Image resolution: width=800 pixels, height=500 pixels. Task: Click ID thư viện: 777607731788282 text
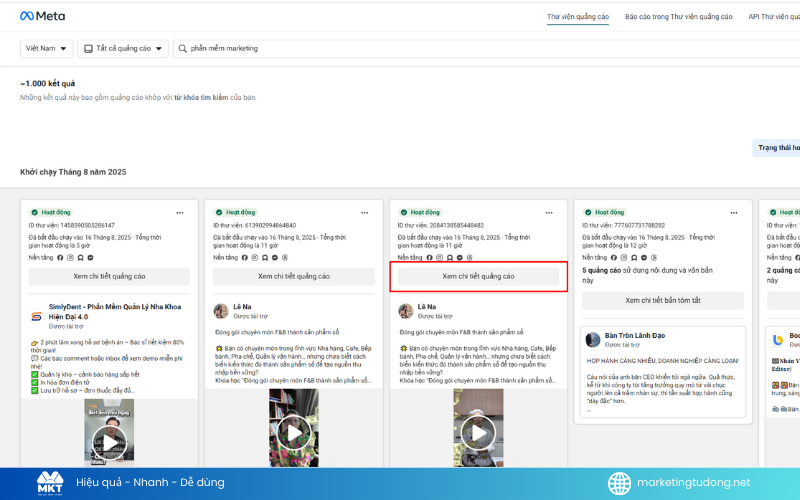[623, 225]
